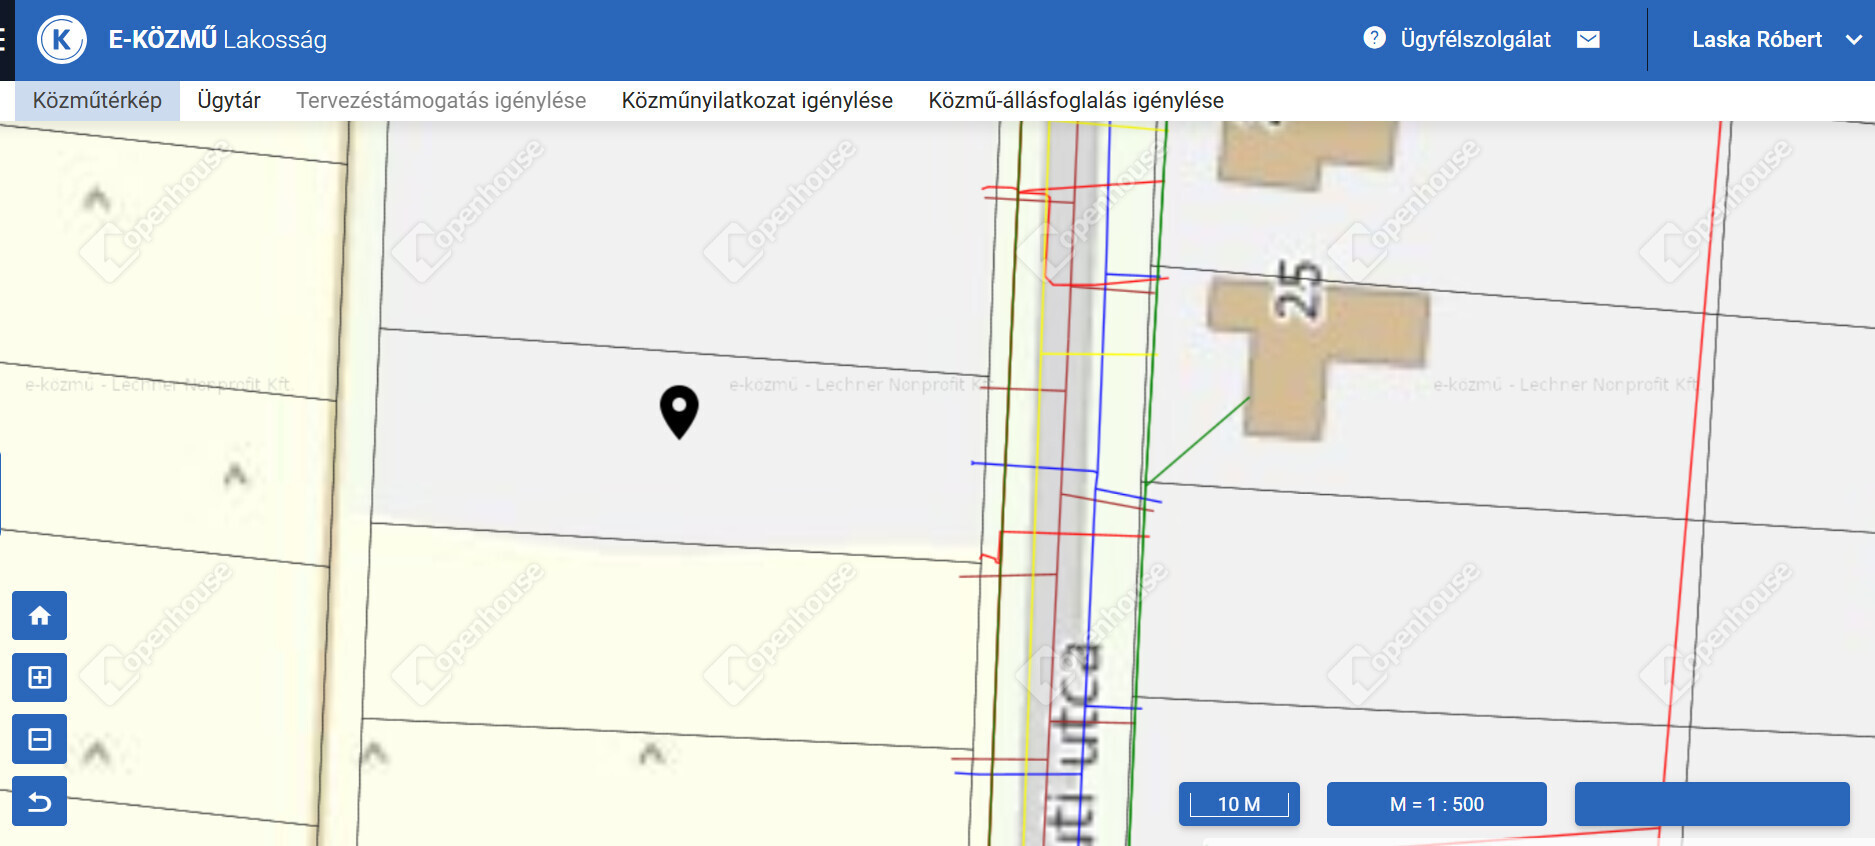Open Tervezéstámogatás igénylése menu item
The image size is (1875, 846).
[x=441, y=101]
